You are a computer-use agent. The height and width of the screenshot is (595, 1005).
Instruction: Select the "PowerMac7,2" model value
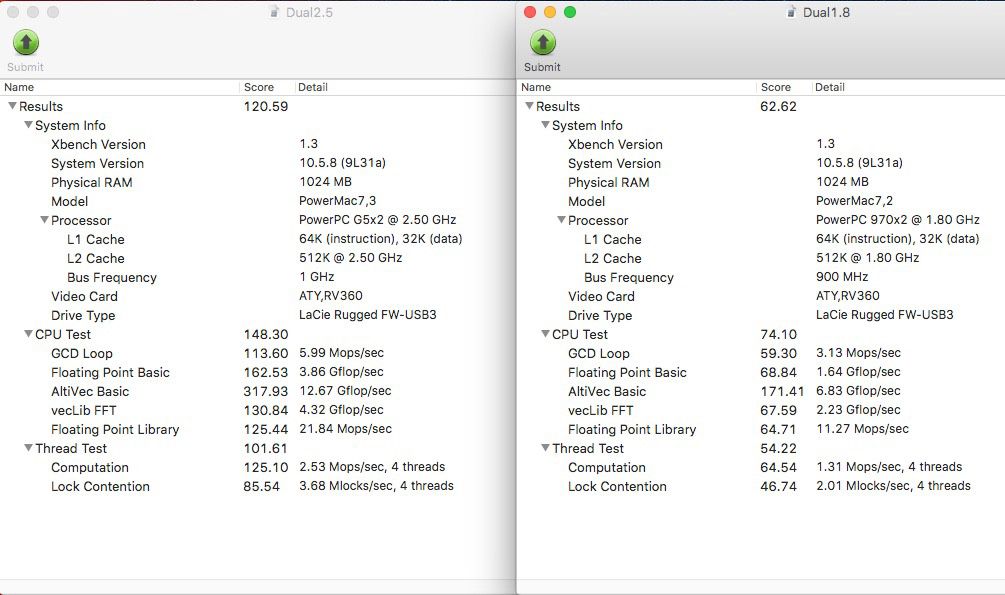[854, 201]
